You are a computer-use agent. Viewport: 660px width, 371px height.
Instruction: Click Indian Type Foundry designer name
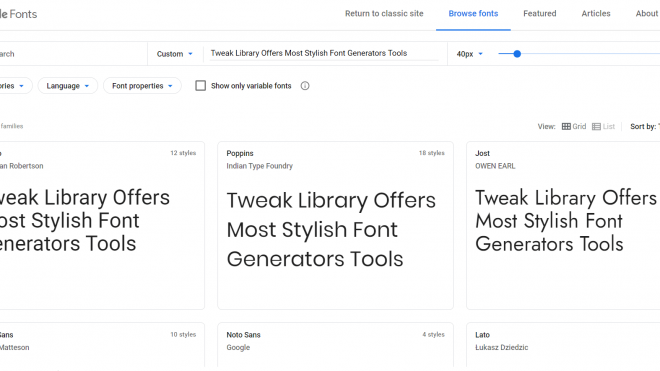(259, 166)
